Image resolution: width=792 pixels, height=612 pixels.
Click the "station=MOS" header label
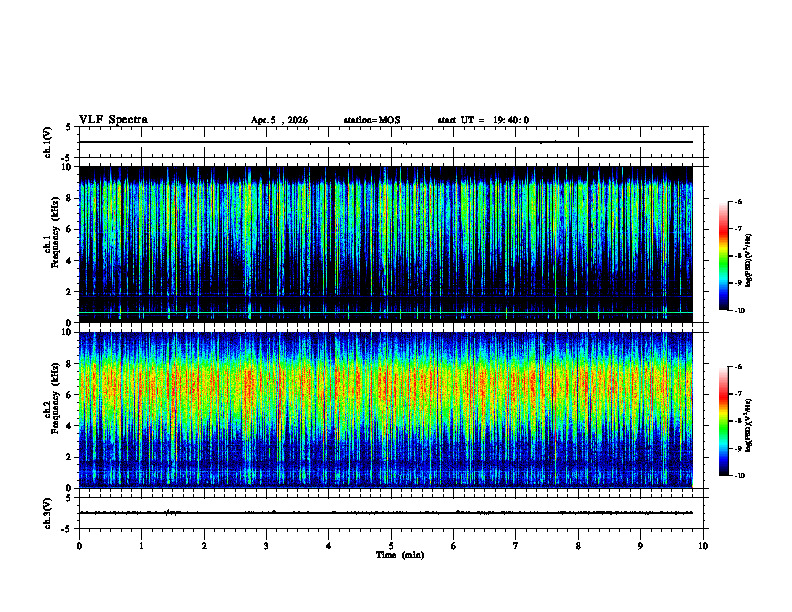[372, 120]
